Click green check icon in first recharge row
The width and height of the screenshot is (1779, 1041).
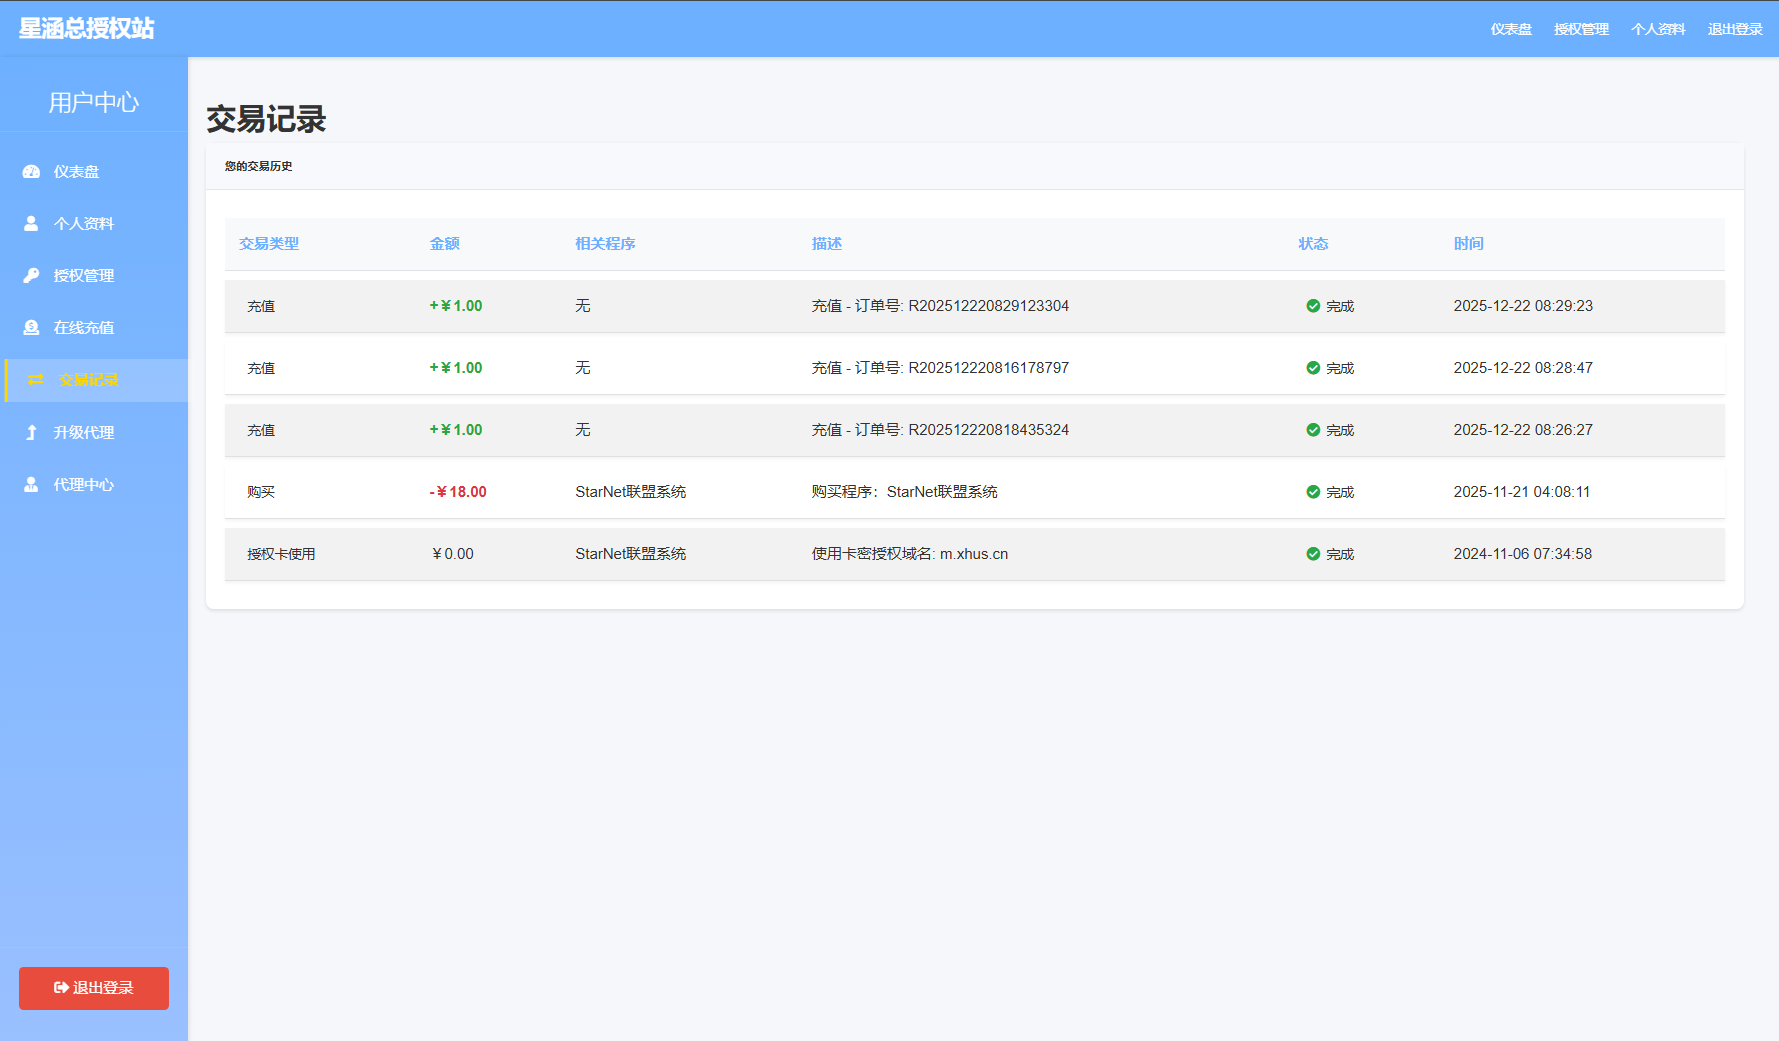(x=1313, y=306)
